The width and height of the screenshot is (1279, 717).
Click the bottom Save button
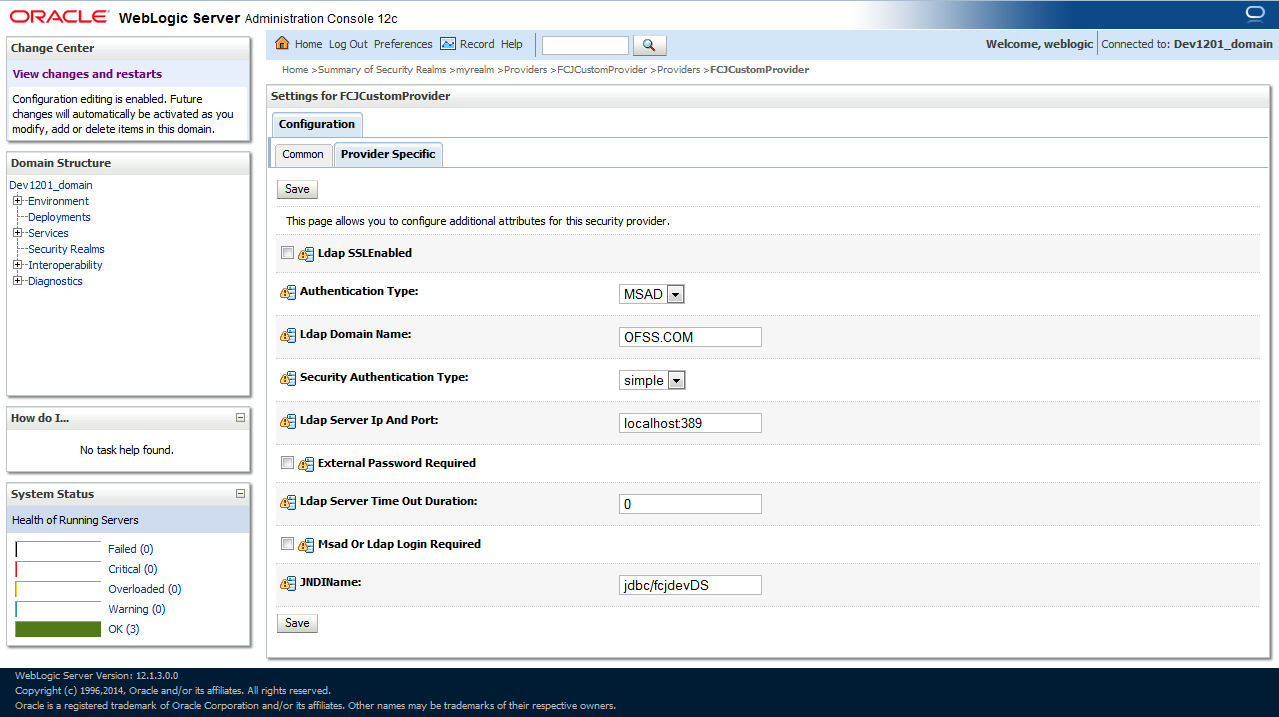pos(297,623)
